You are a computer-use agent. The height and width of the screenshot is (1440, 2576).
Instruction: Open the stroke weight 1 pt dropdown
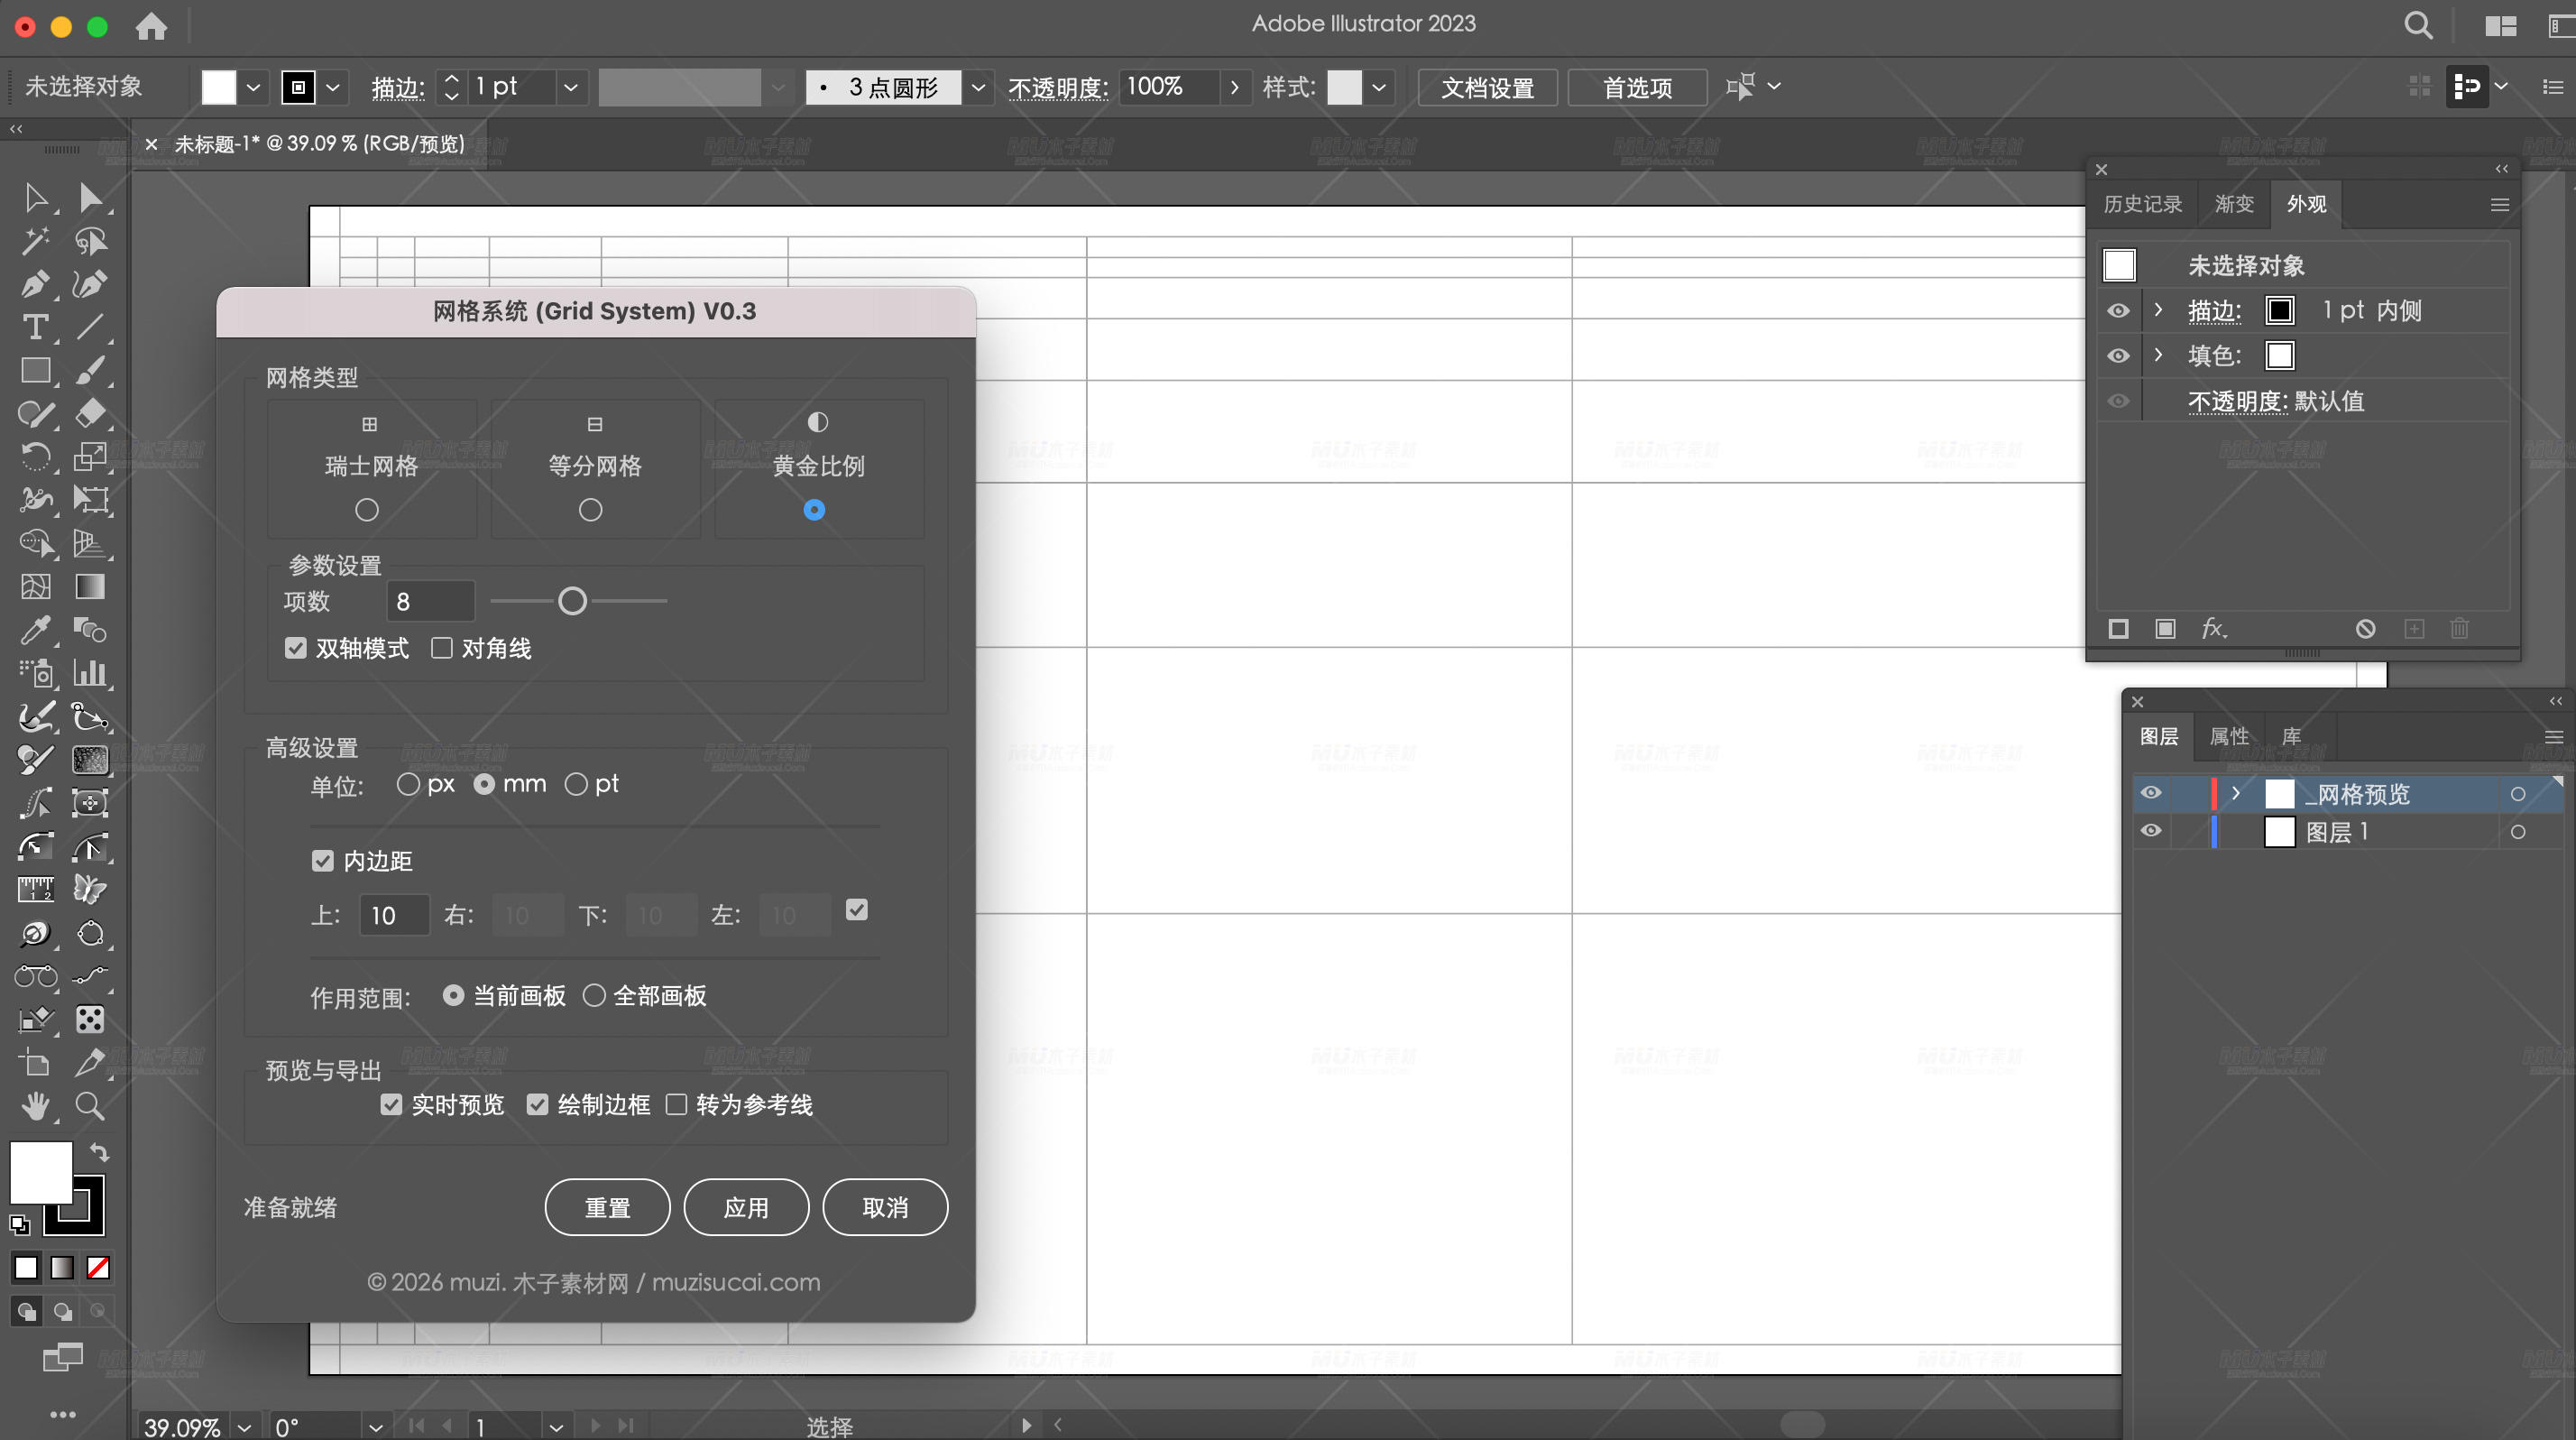tap(570, 87)
